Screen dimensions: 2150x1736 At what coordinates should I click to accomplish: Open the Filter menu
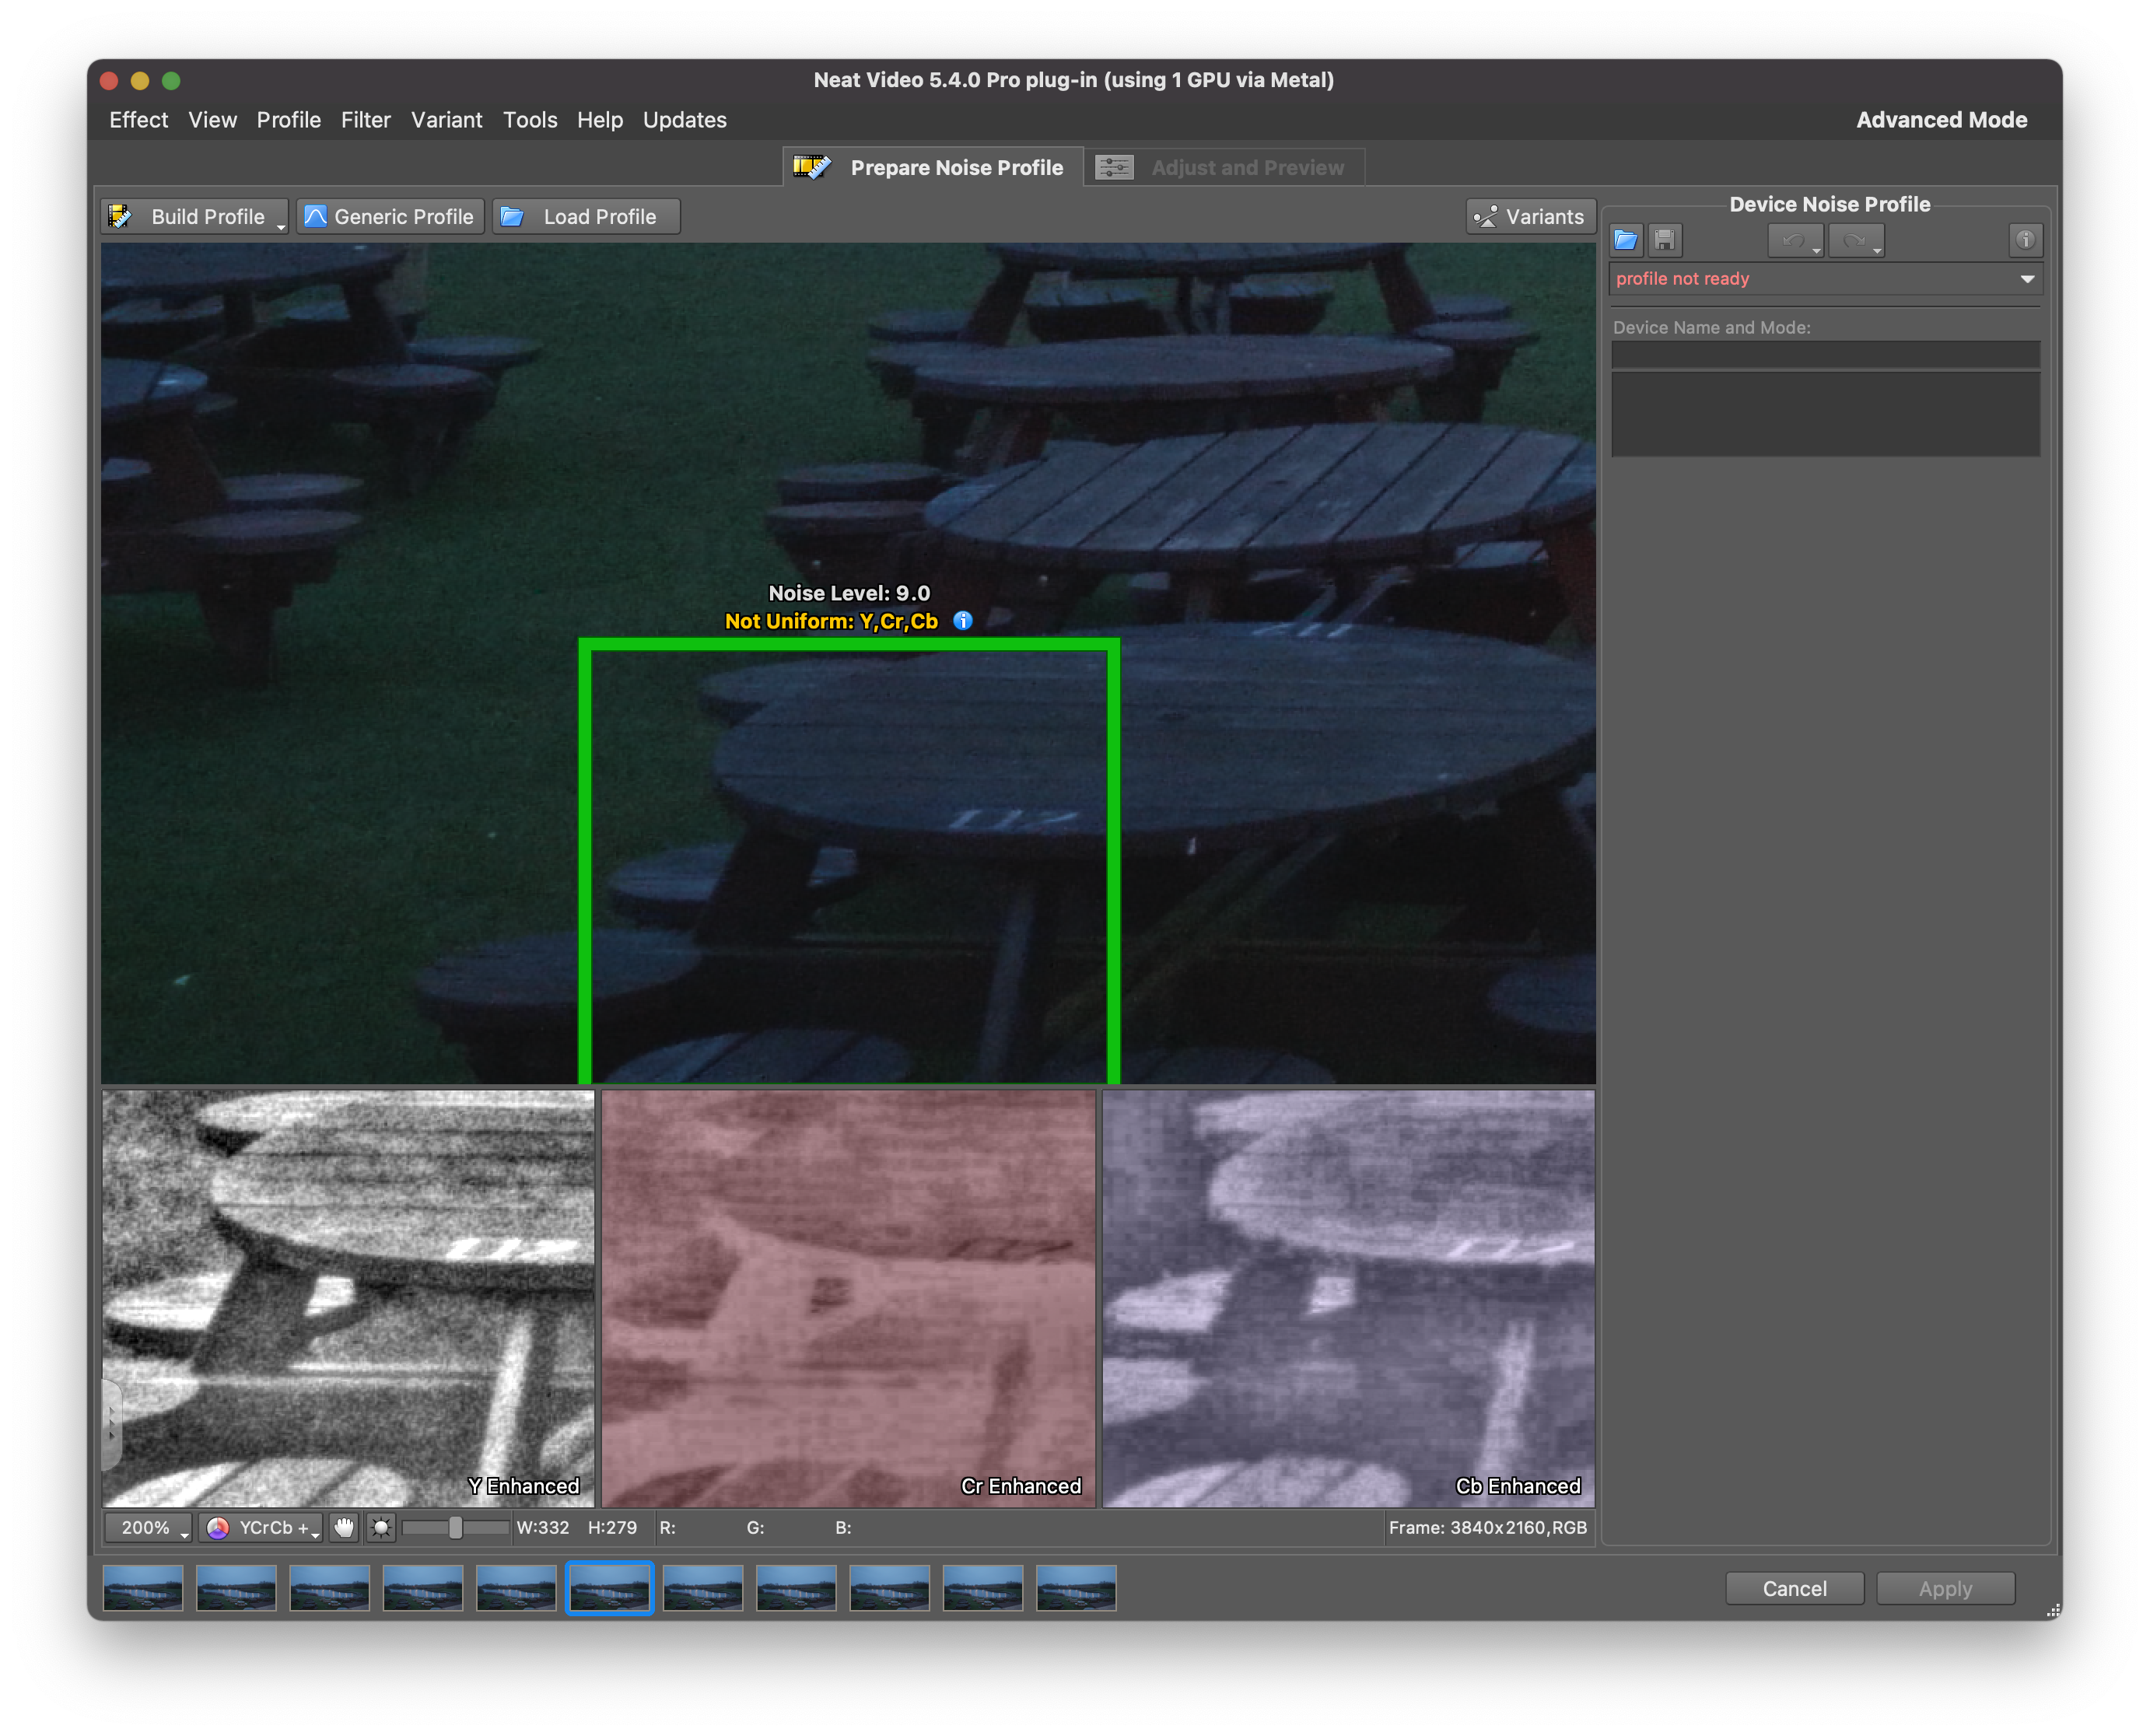(x=365, y=120)
